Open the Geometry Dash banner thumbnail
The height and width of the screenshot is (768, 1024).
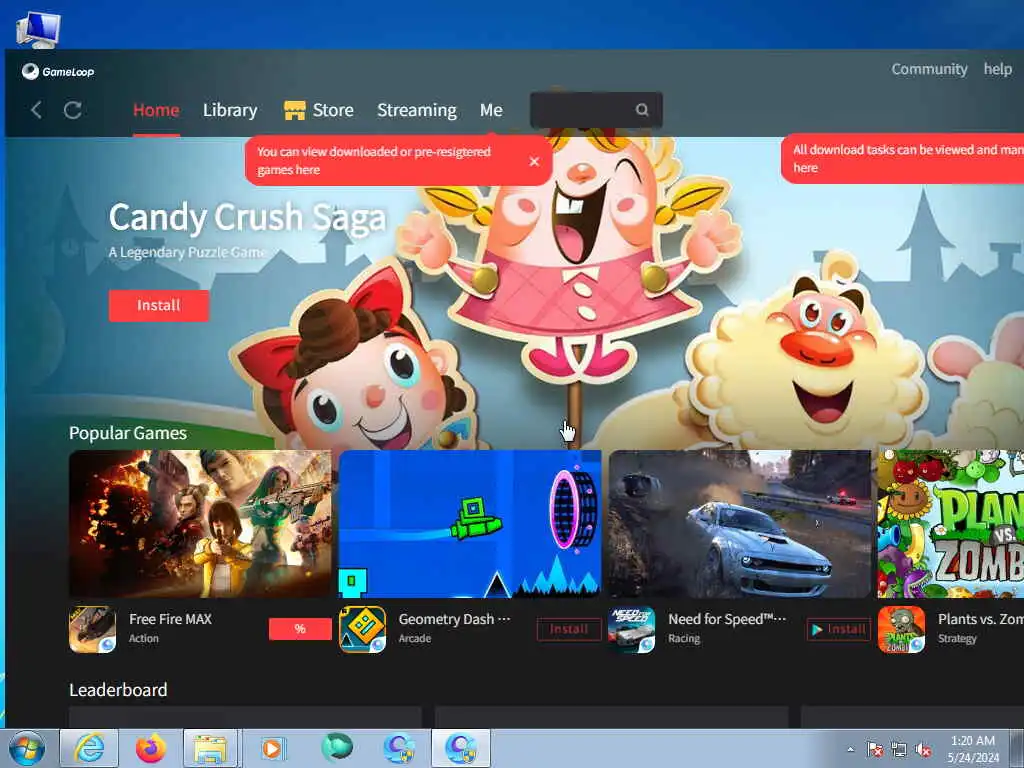pyautogui.click(x=470, y=524)
